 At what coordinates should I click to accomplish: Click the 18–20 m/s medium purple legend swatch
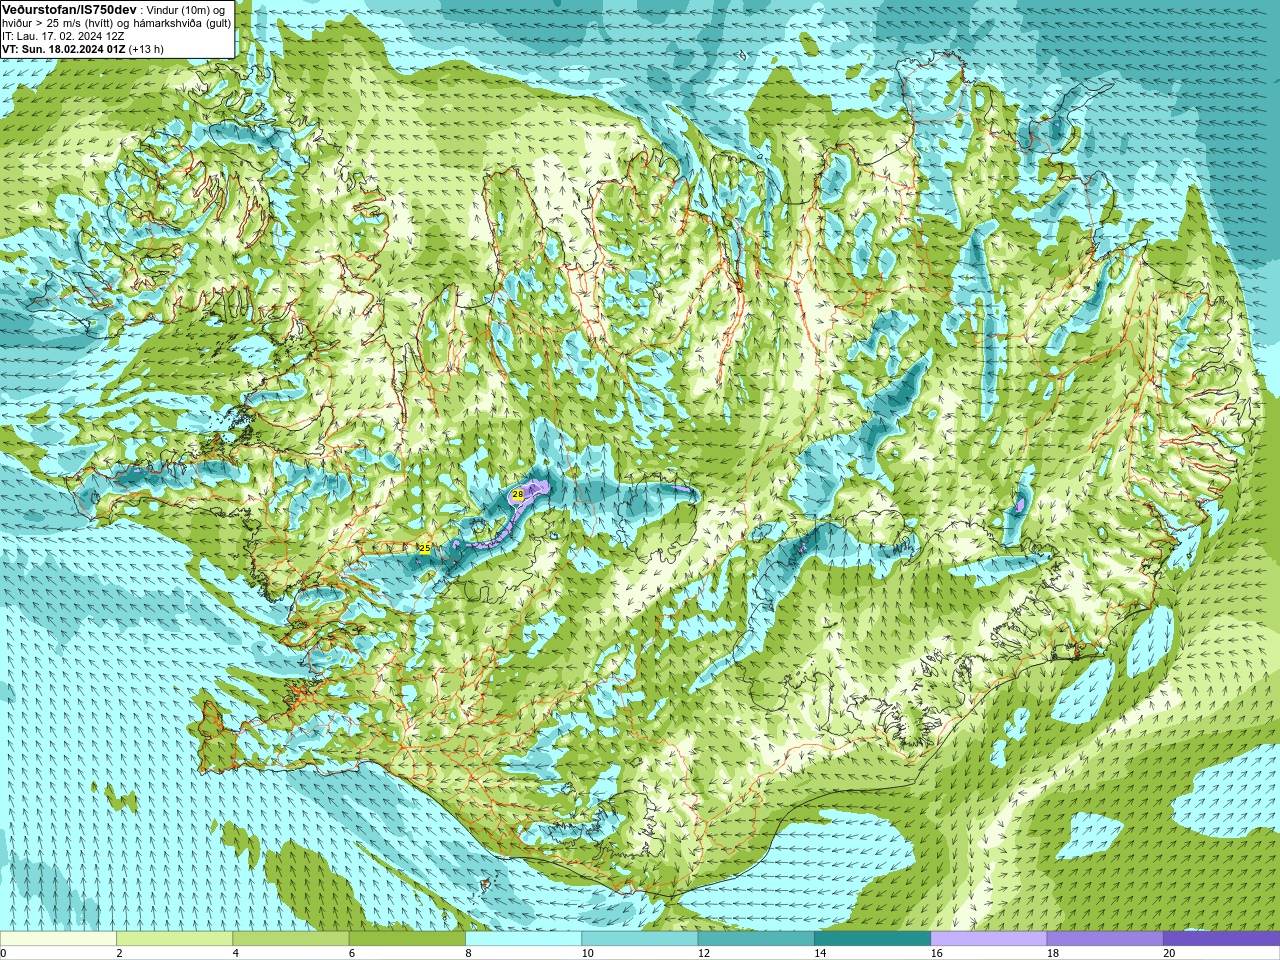1104,939
